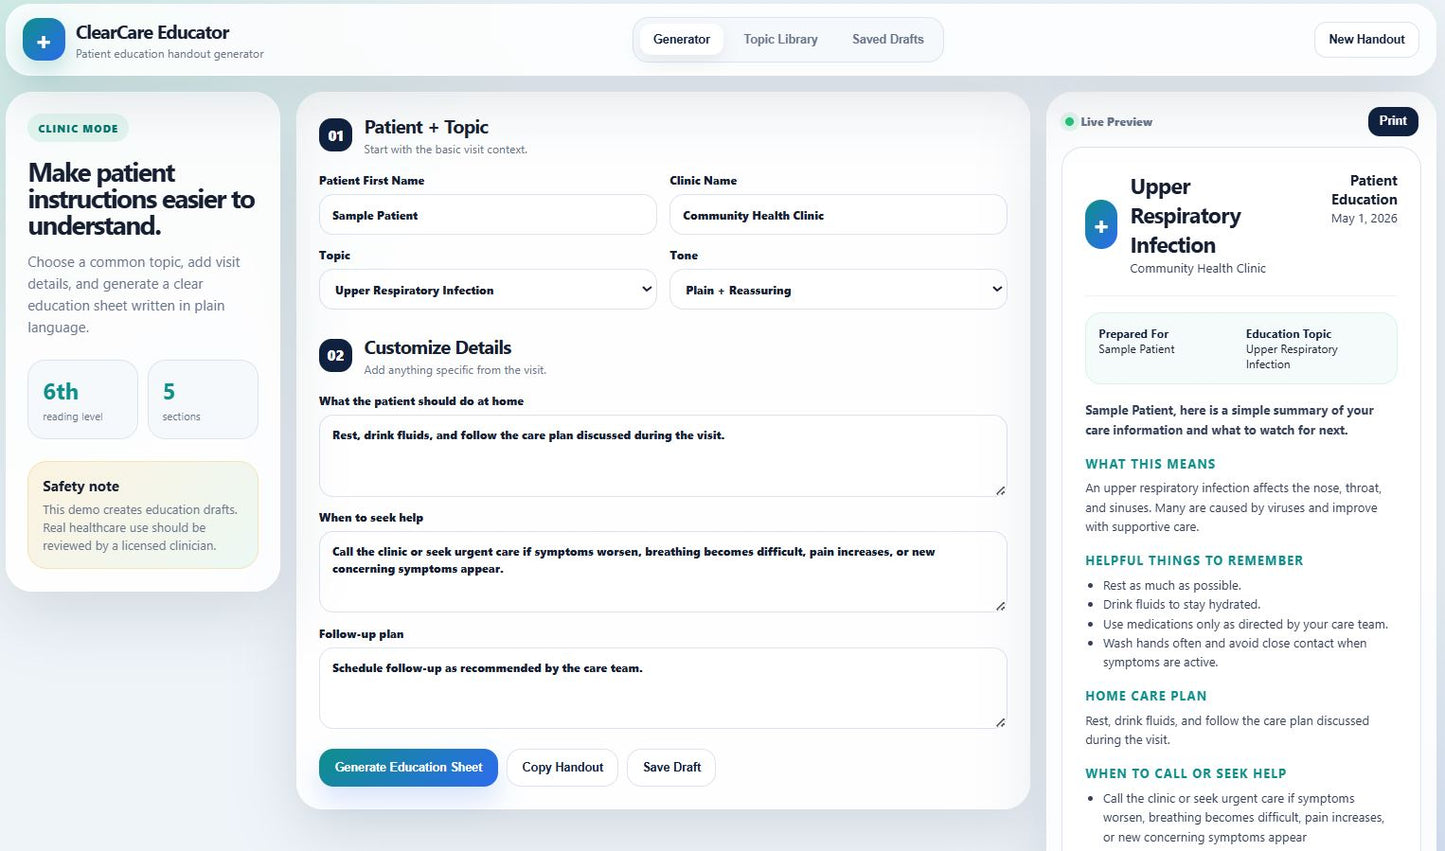Click the CLINIC MODE badge
The width and height of the screenshot is (1445, 851).
(78, 128)
